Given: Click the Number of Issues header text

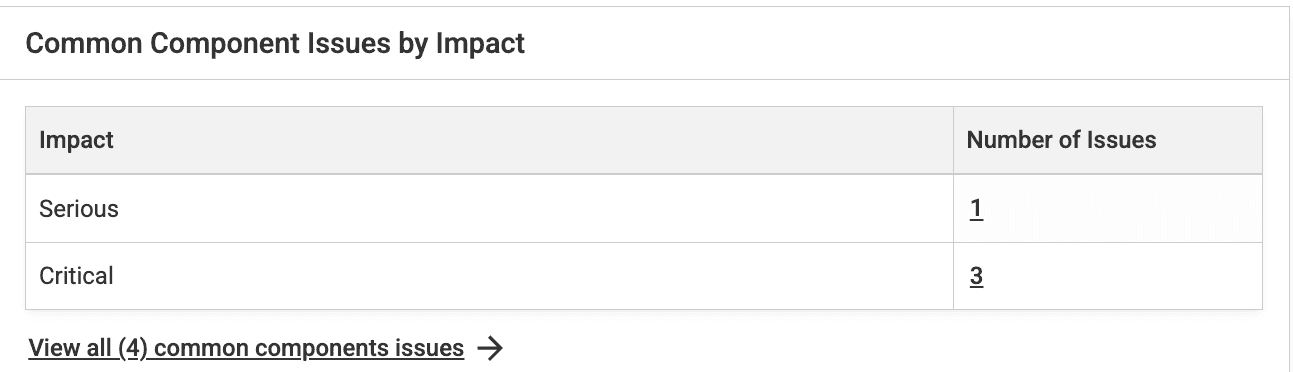Looking at the screenshot, I should (1061, 141).
